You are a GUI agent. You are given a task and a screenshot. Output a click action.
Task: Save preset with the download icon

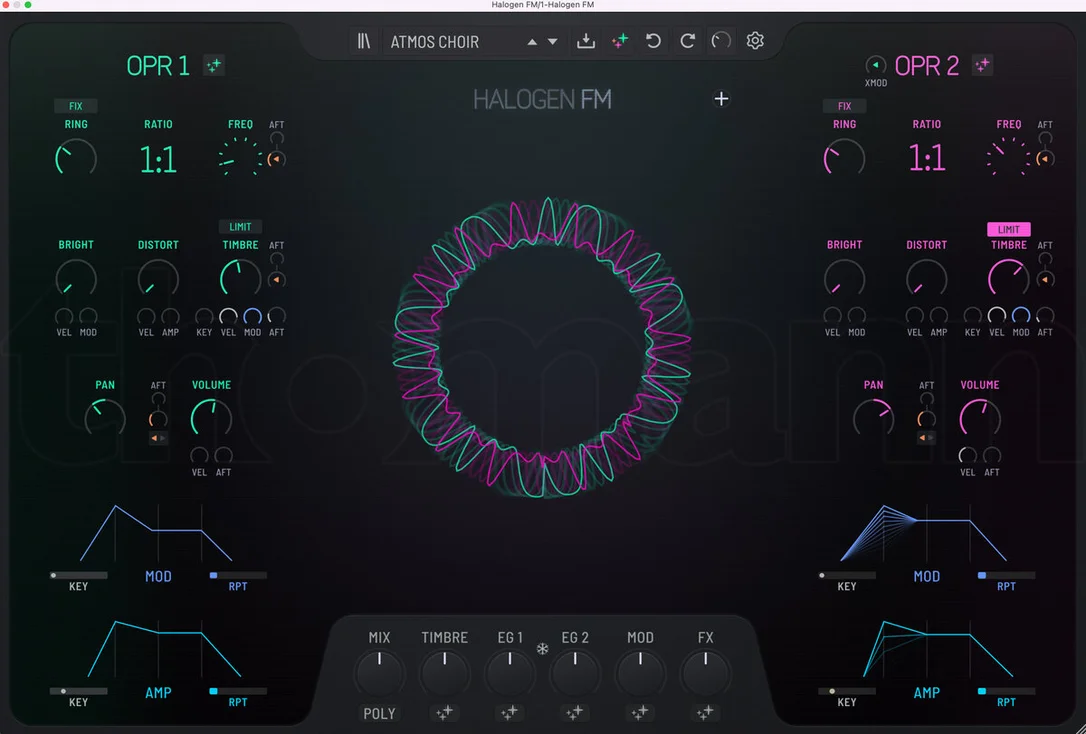(586, 41)
